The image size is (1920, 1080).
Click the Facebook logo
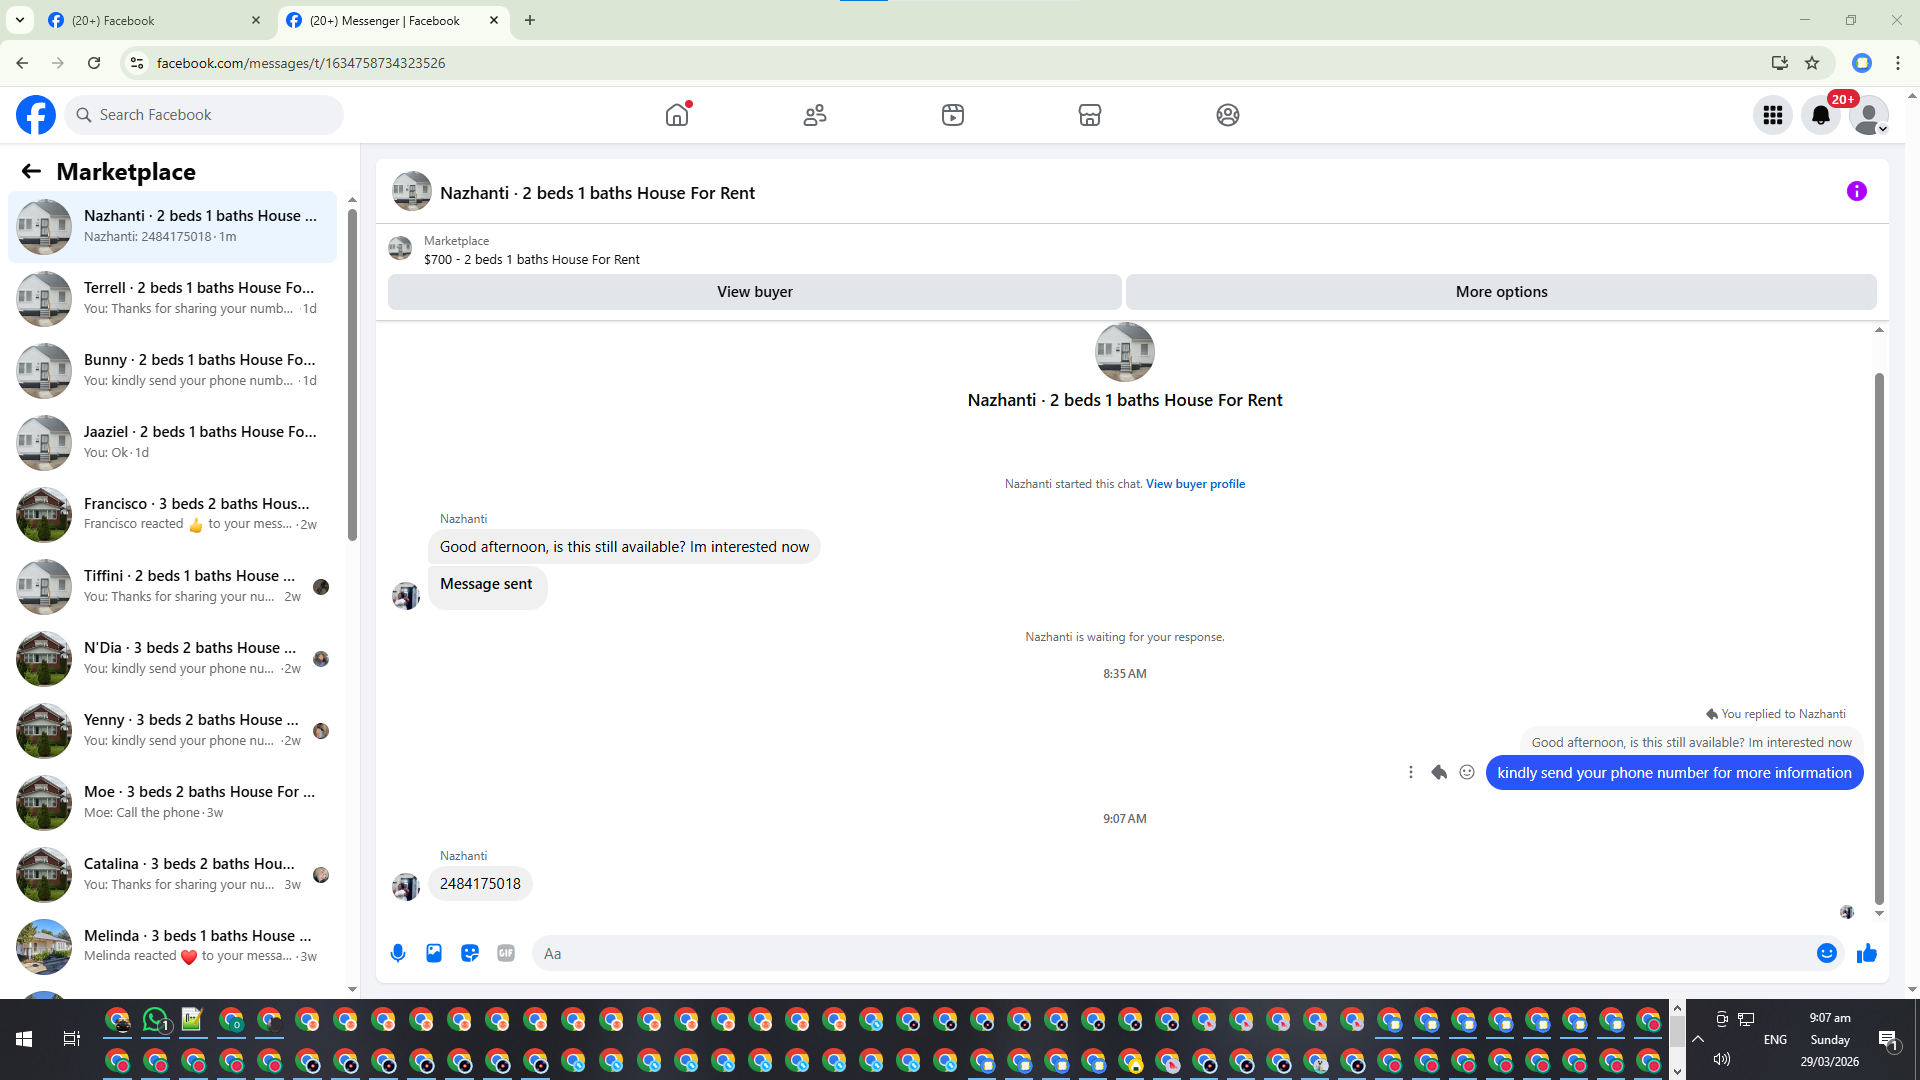[x=36, y=115]
